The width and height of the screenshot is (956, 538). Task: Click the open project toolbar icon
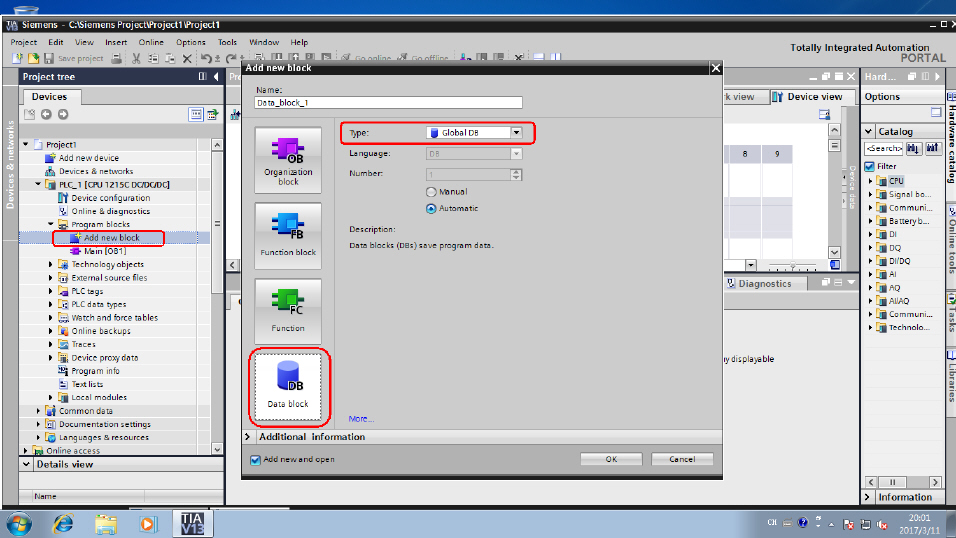click(33, 59)
